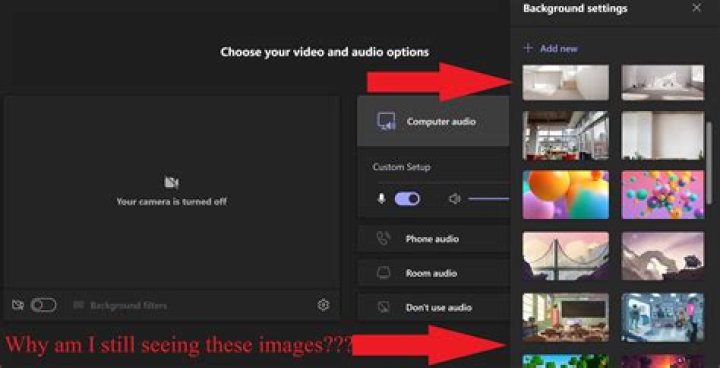Toggle the microphone switch off

[407, 198]
